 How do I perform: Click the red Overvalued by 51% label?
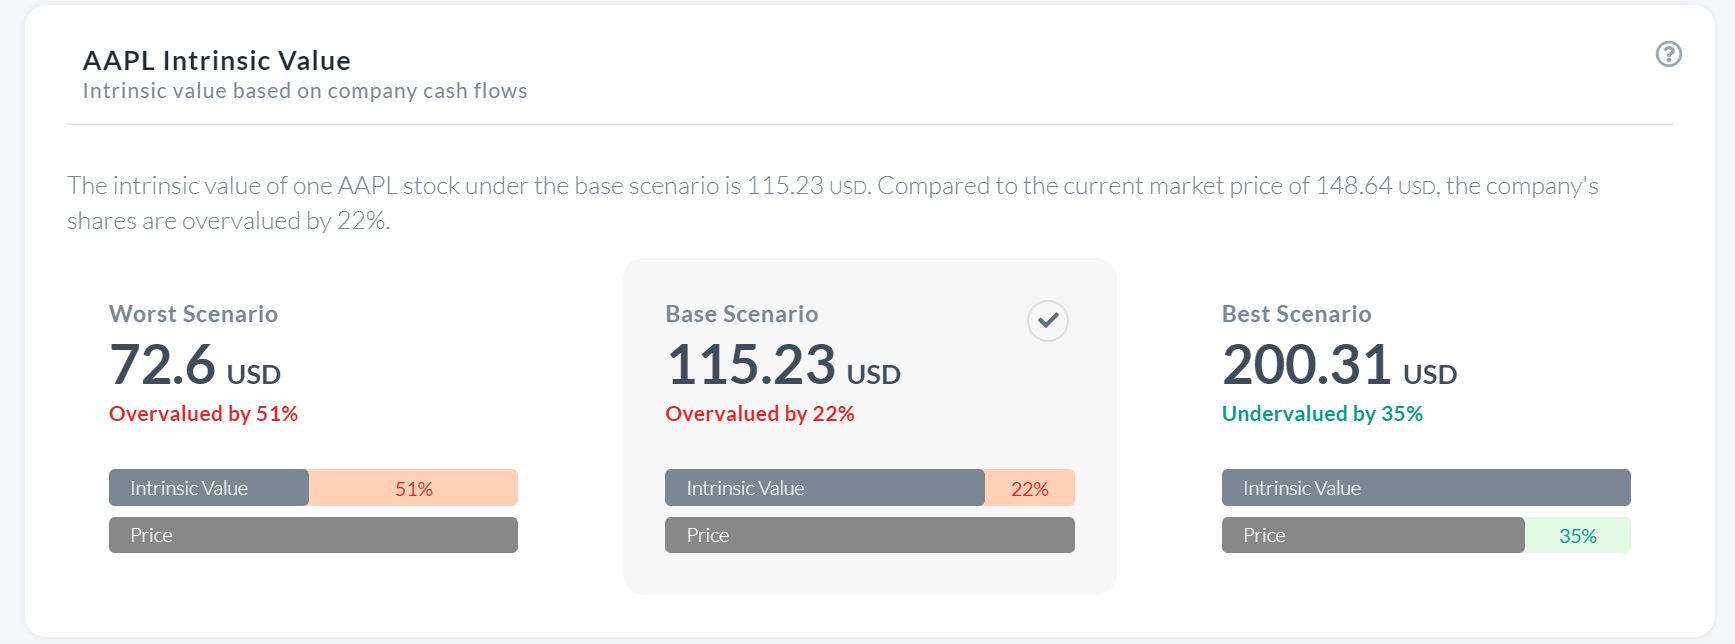point(203,414)
